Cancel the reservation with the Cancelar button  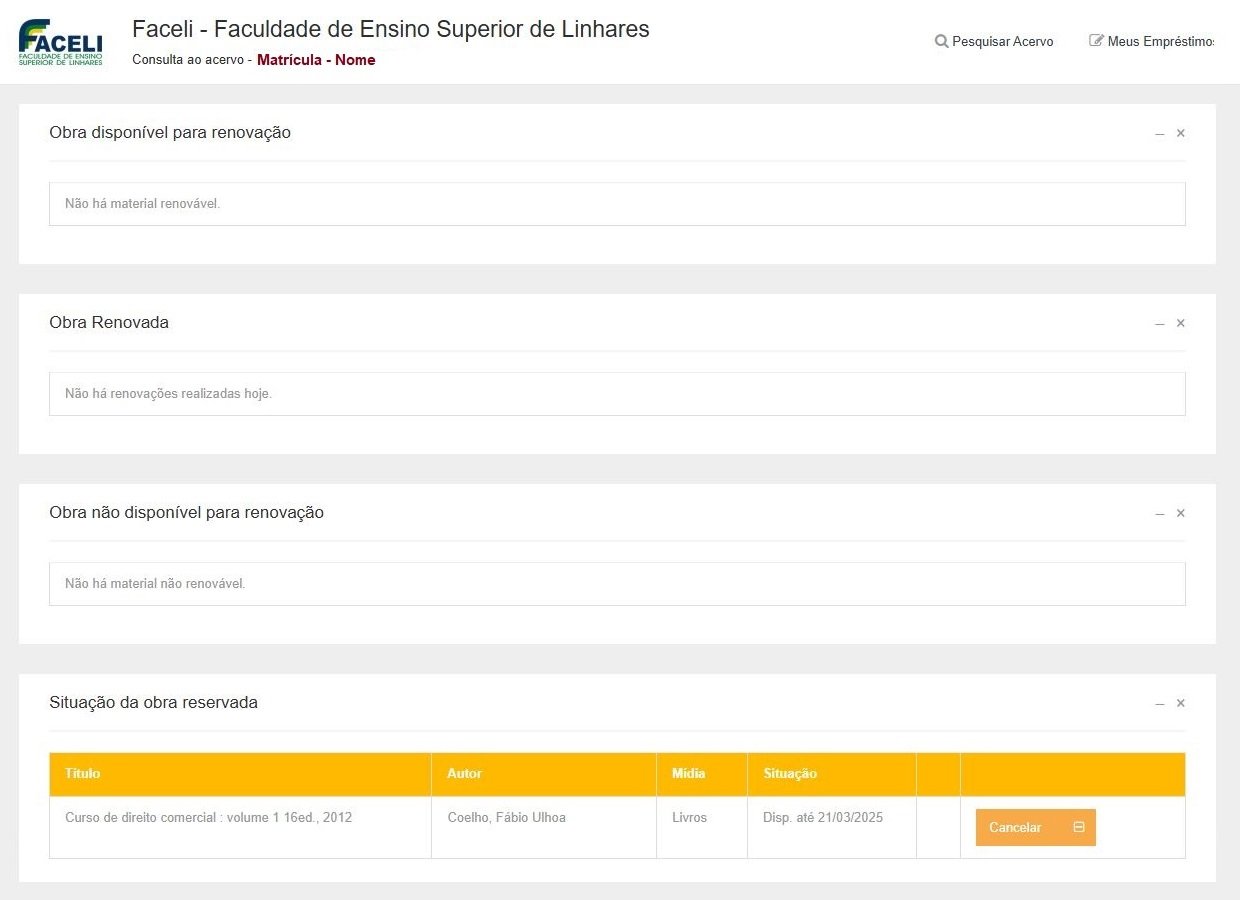point(1015,828)
